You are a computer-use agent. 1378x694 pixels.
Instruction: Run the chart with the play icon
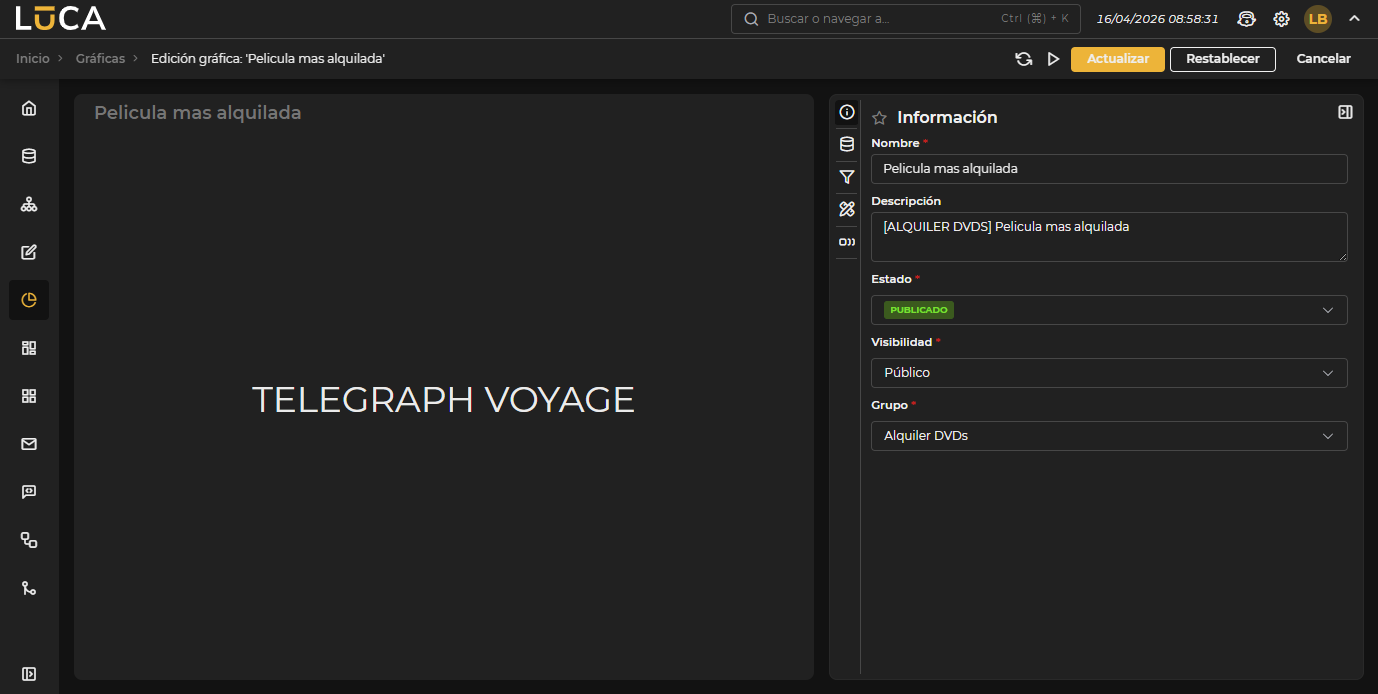tap(1053, 59)
